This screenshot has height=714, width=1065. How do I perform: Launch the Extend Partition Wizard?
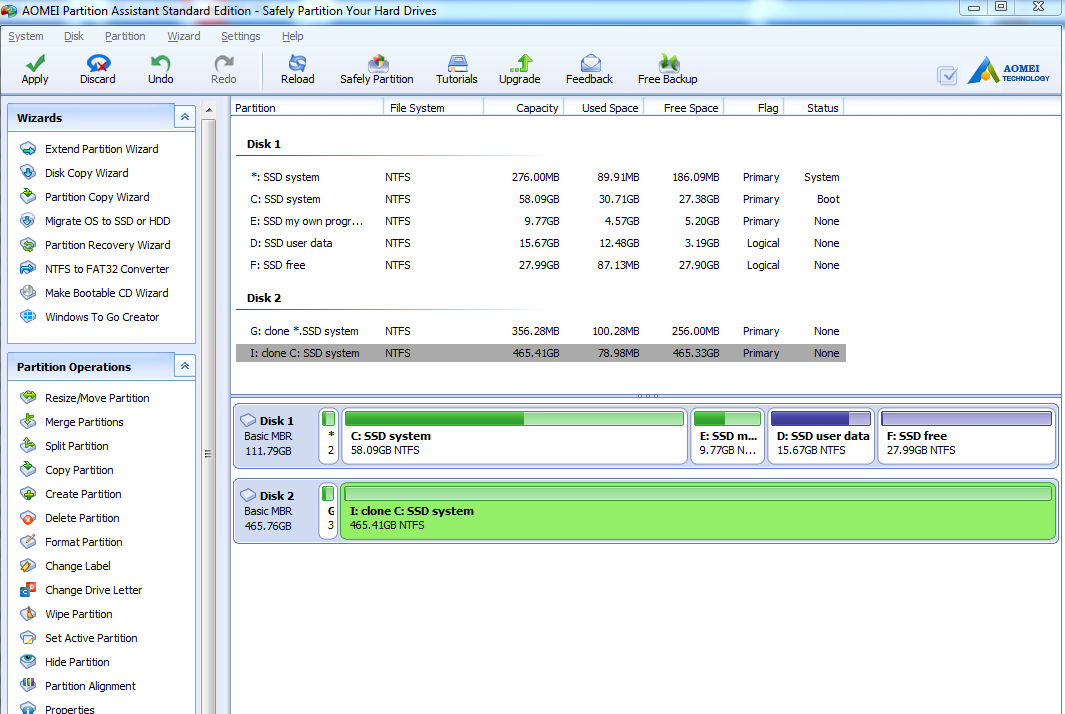[101, 149]
